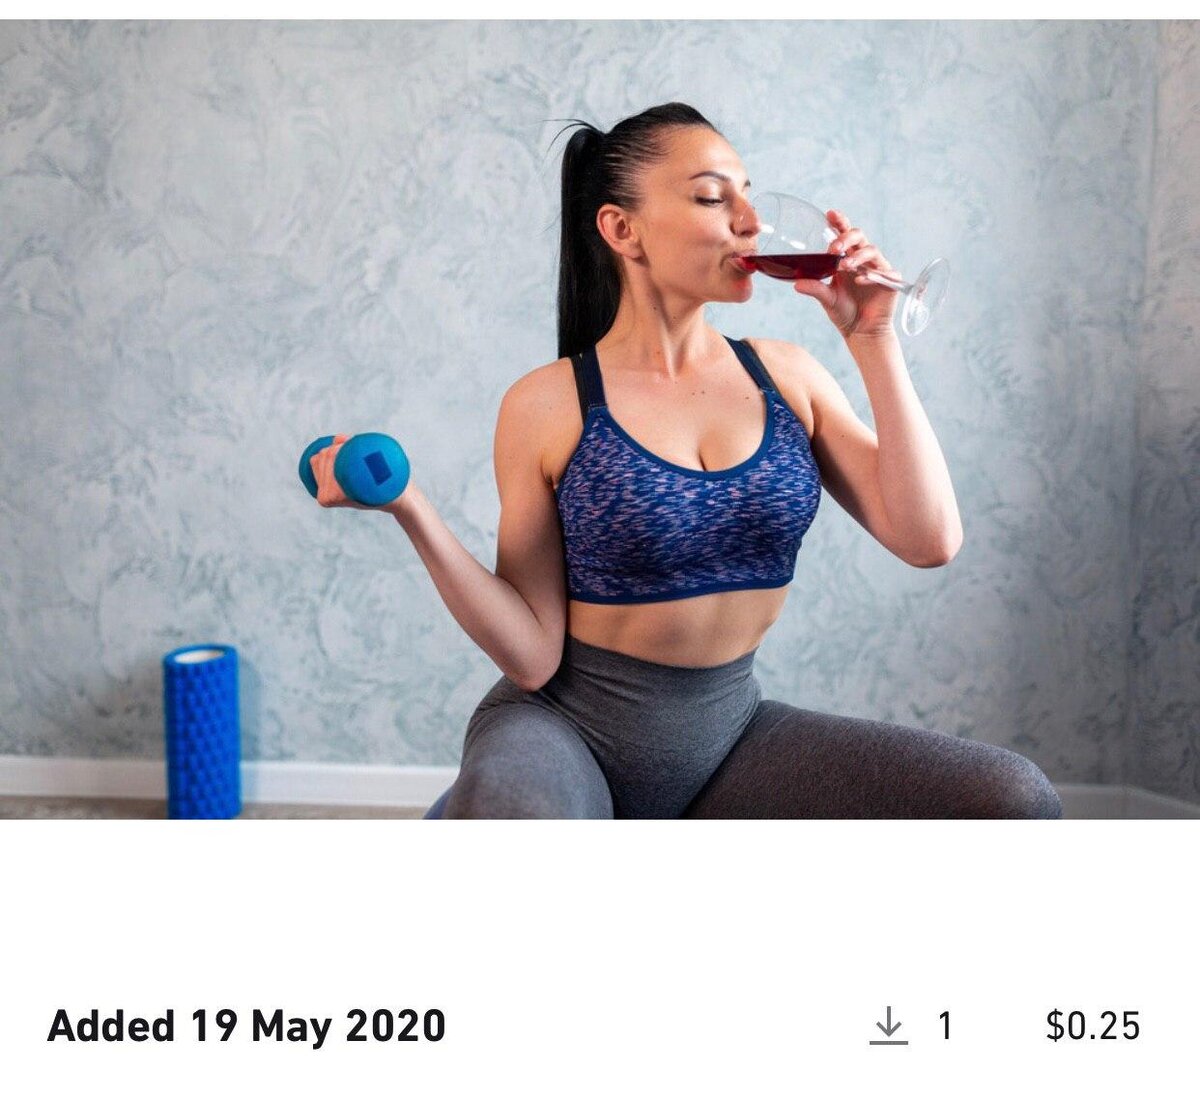Viewport: 1200px width, 1099px height.
Task: Click the woman's bare midriff in photo
Action: pyautogui.click(x=675, y=625)
